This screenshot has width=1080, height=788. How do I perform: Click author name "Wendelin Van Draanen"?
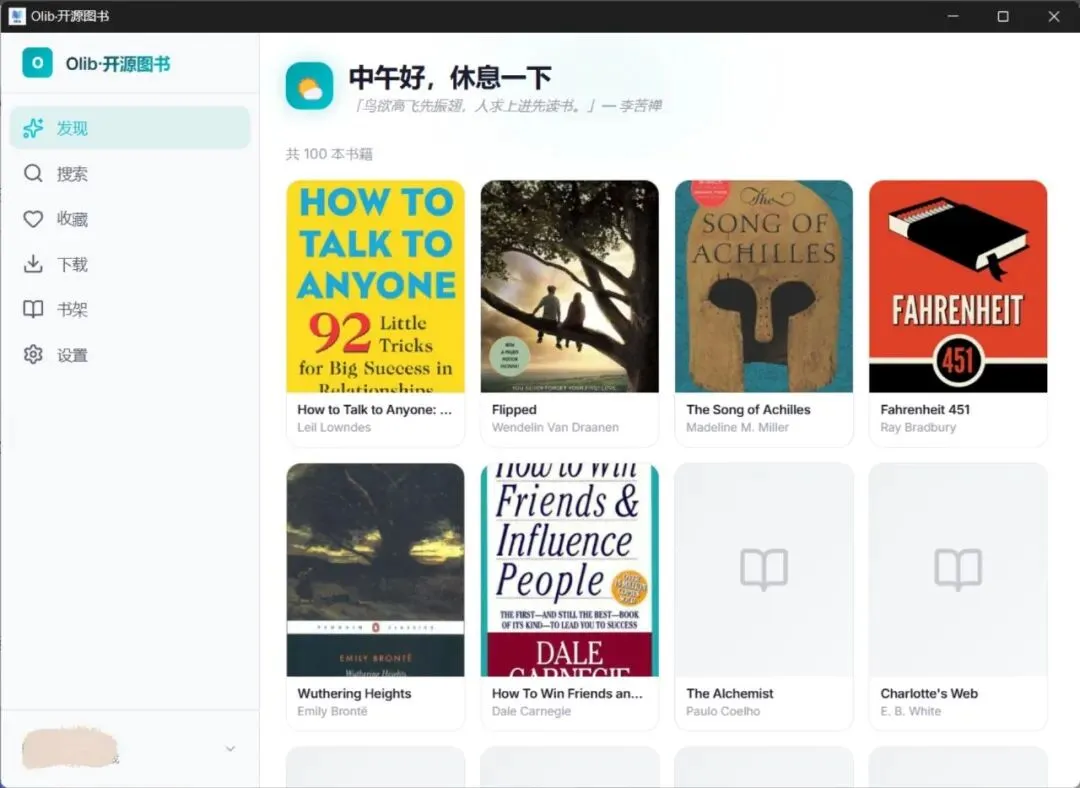coord(555,427)
